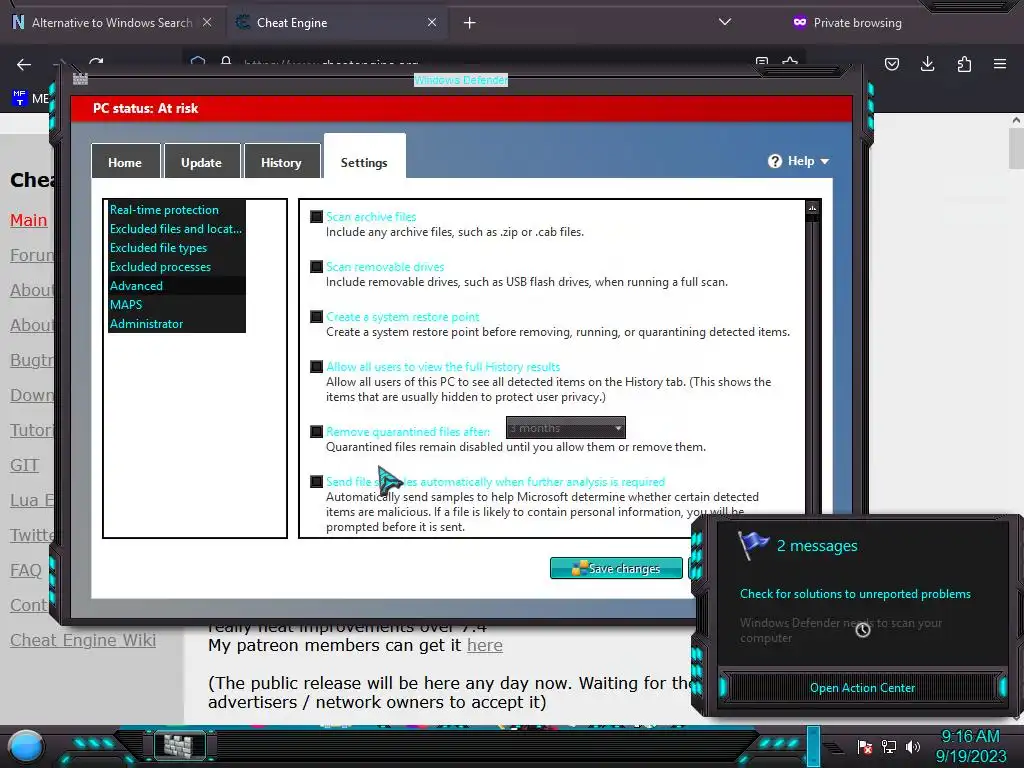Select Excluded file types

coord(177,248)
